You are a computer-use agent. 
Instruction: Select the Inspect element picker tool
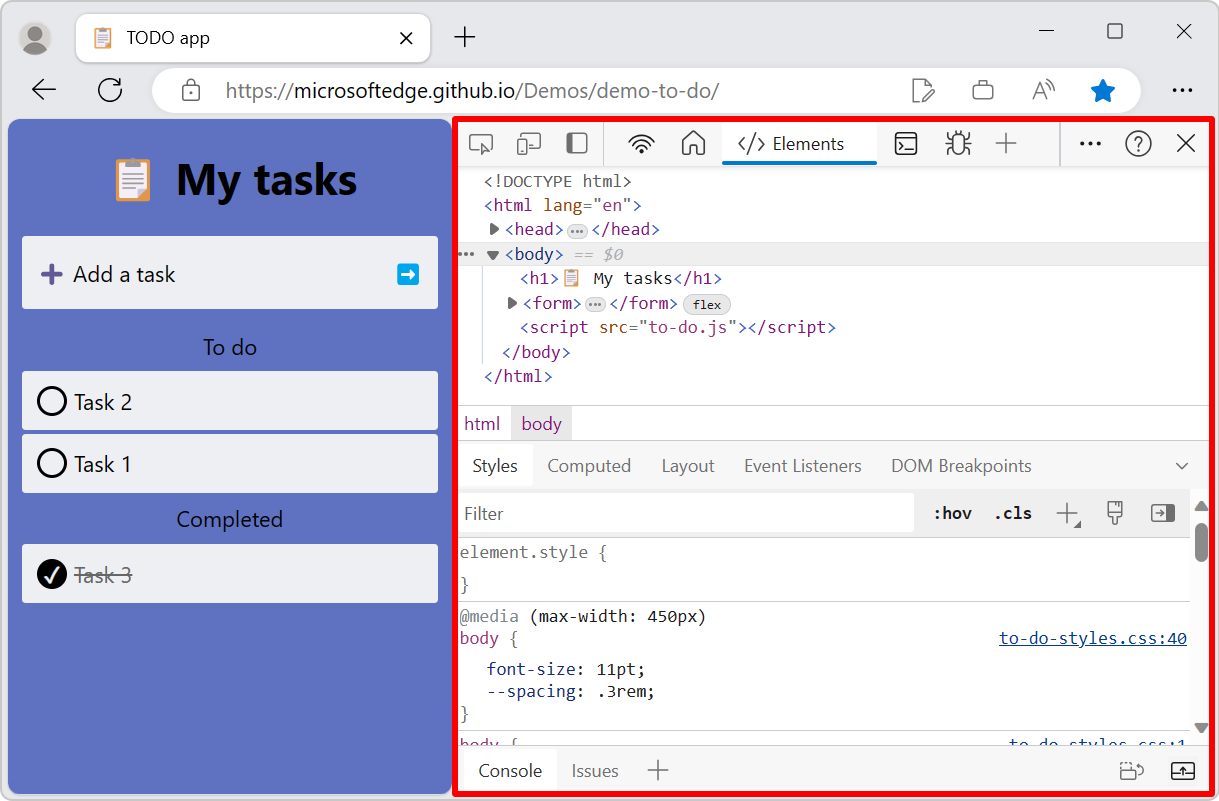coord(481,143)
